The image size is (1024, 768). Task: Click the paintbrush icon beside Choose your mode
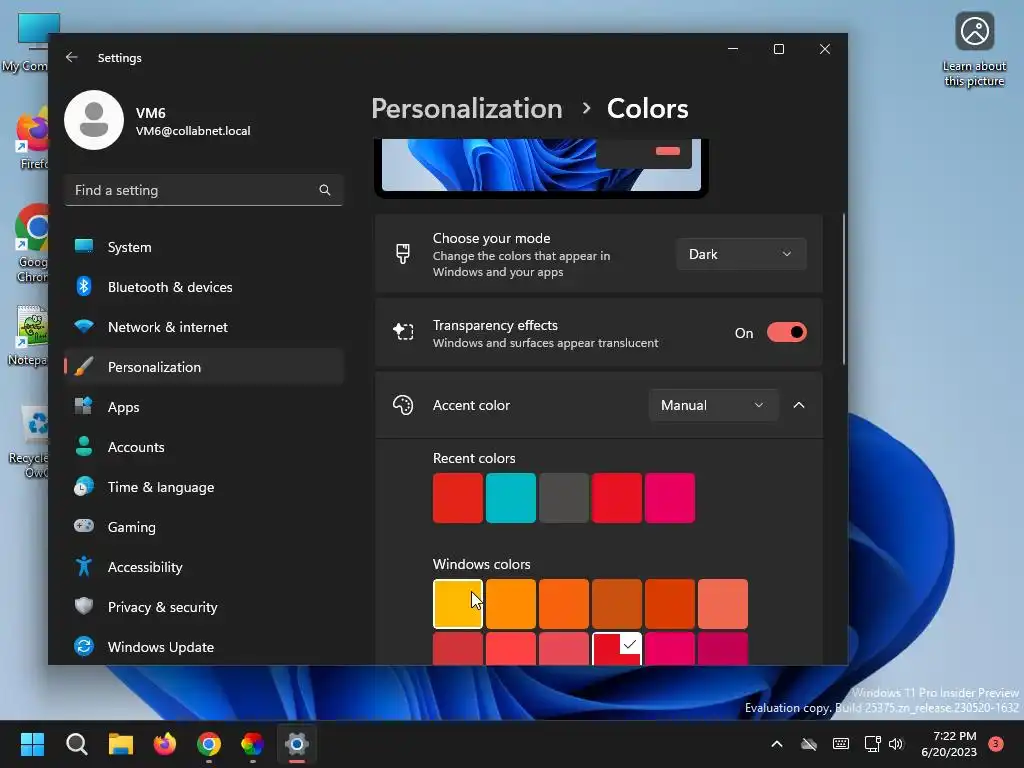pyautogui.click(x=403, y=254)
